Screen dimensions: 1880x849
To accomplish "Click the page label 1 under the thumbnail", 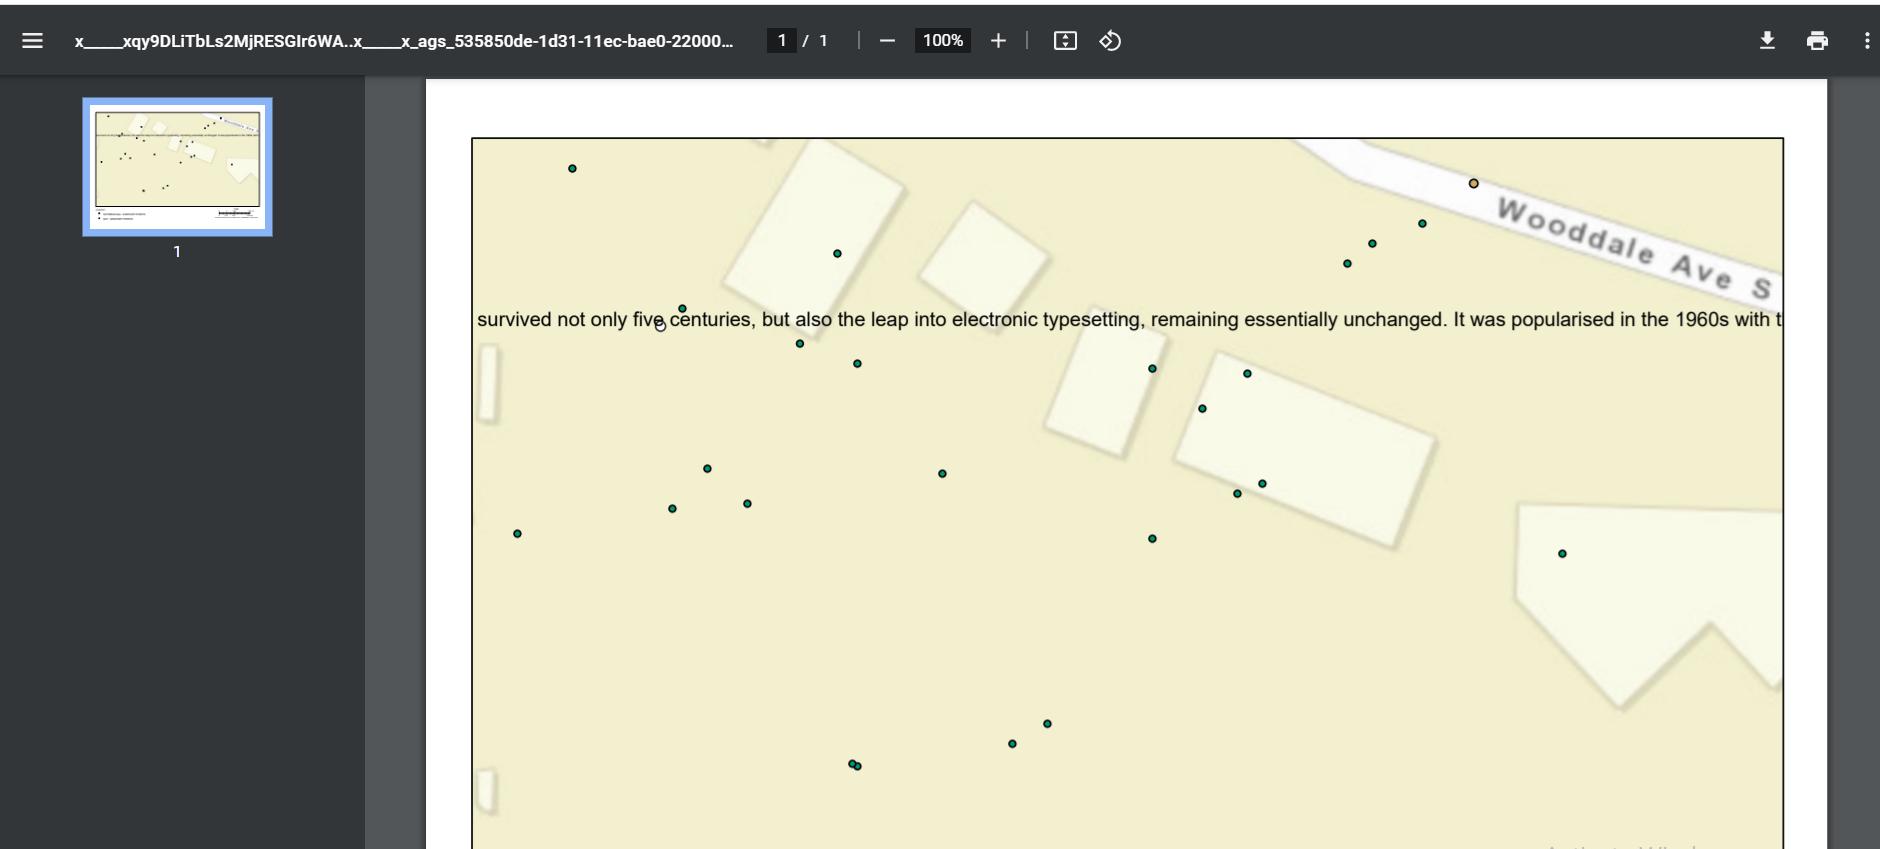I will pyautogui.click(x=177, y=252).
